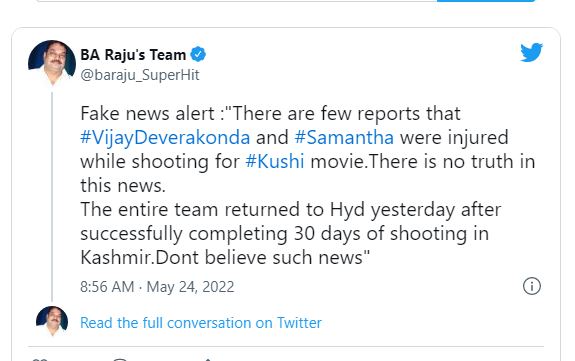Click the reply bubble icon below tweet

120,360
